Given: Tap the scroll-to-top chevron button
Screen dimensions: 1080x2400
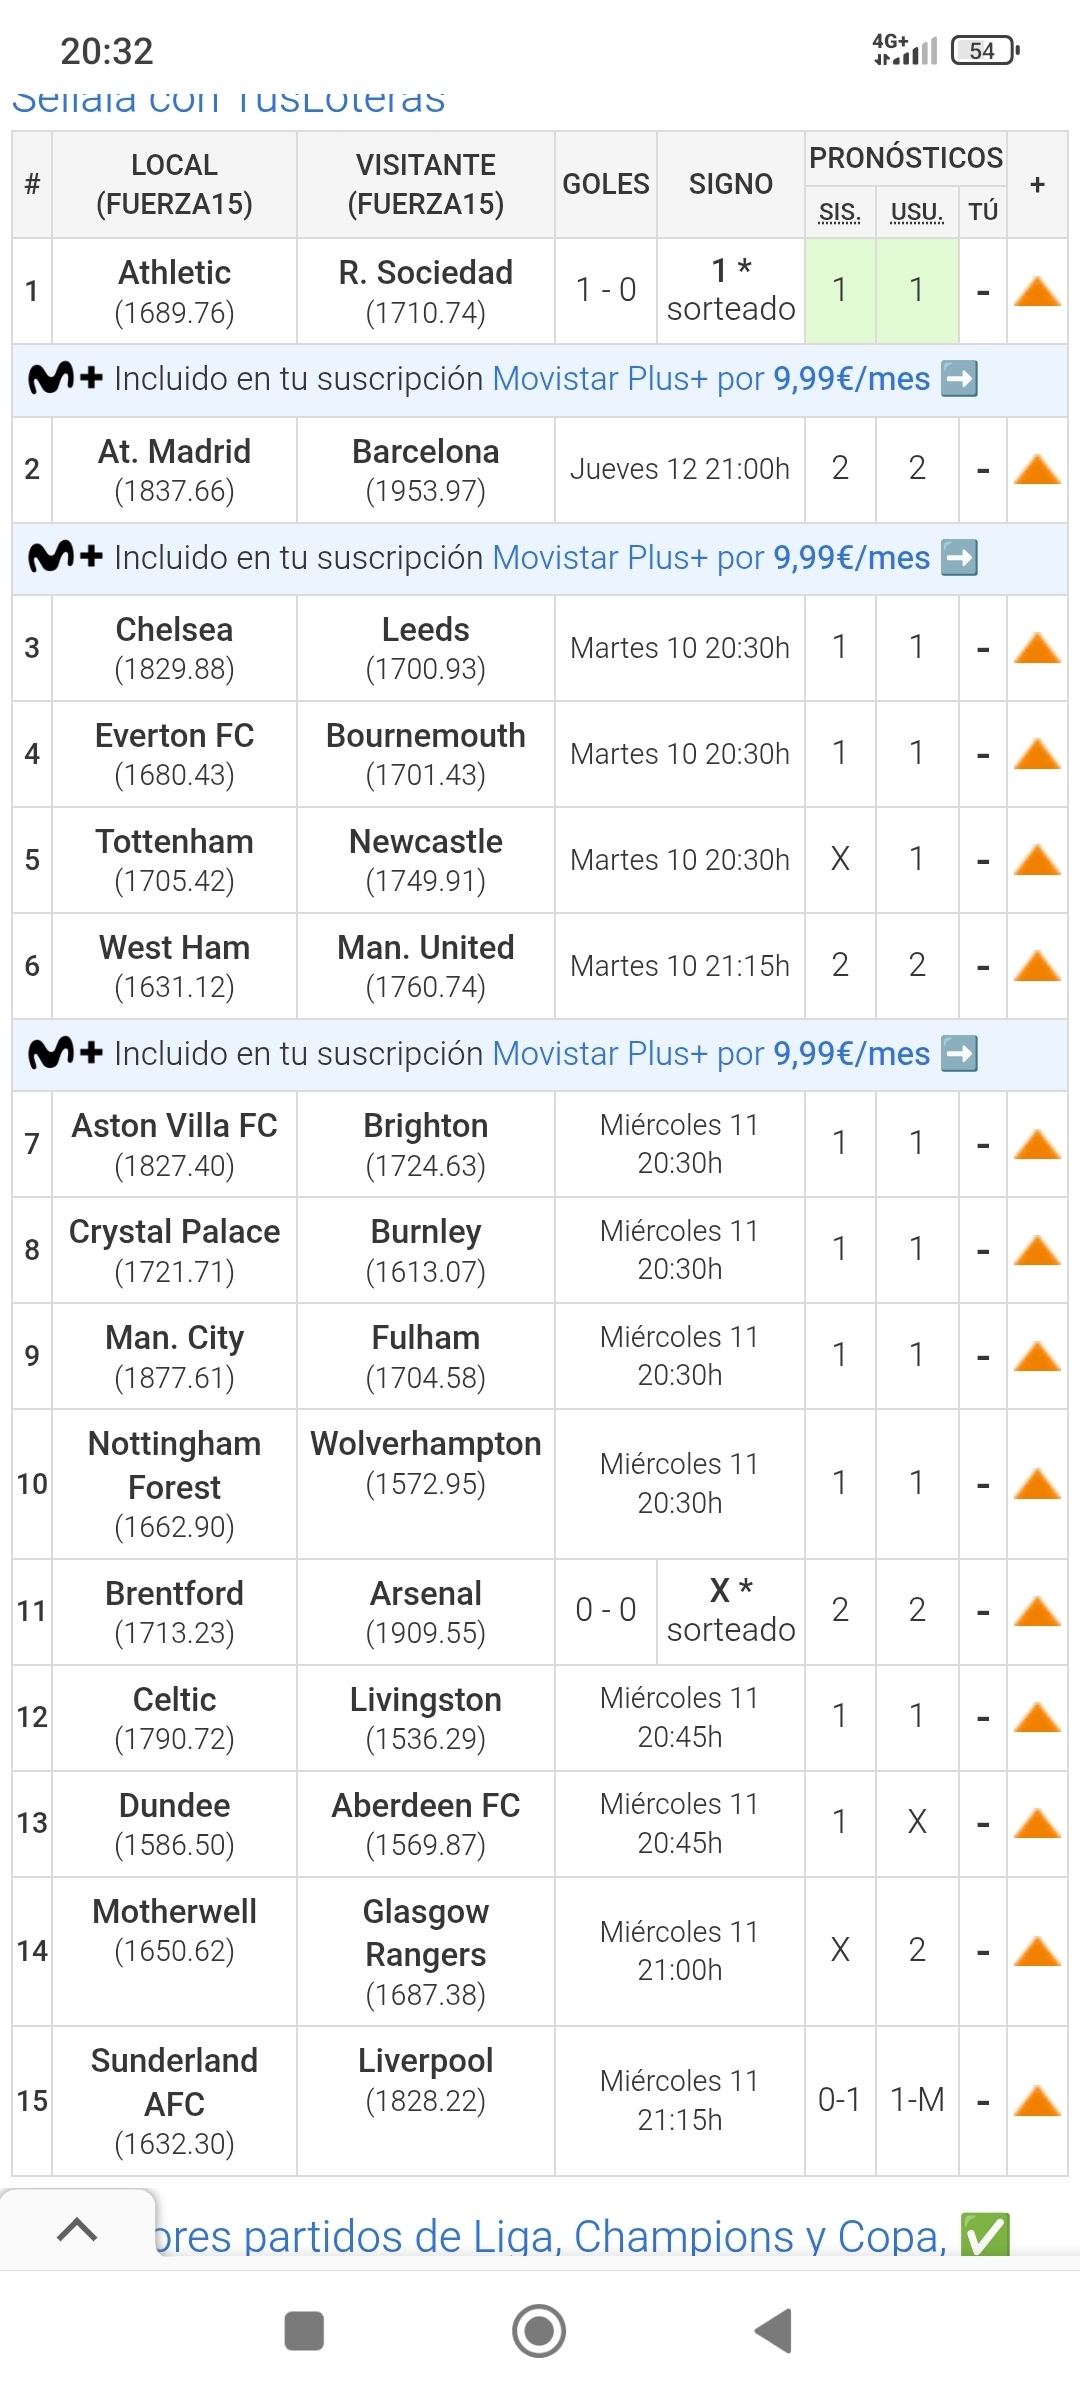Looking at the screenshot, I should (x=77, y=2229).
